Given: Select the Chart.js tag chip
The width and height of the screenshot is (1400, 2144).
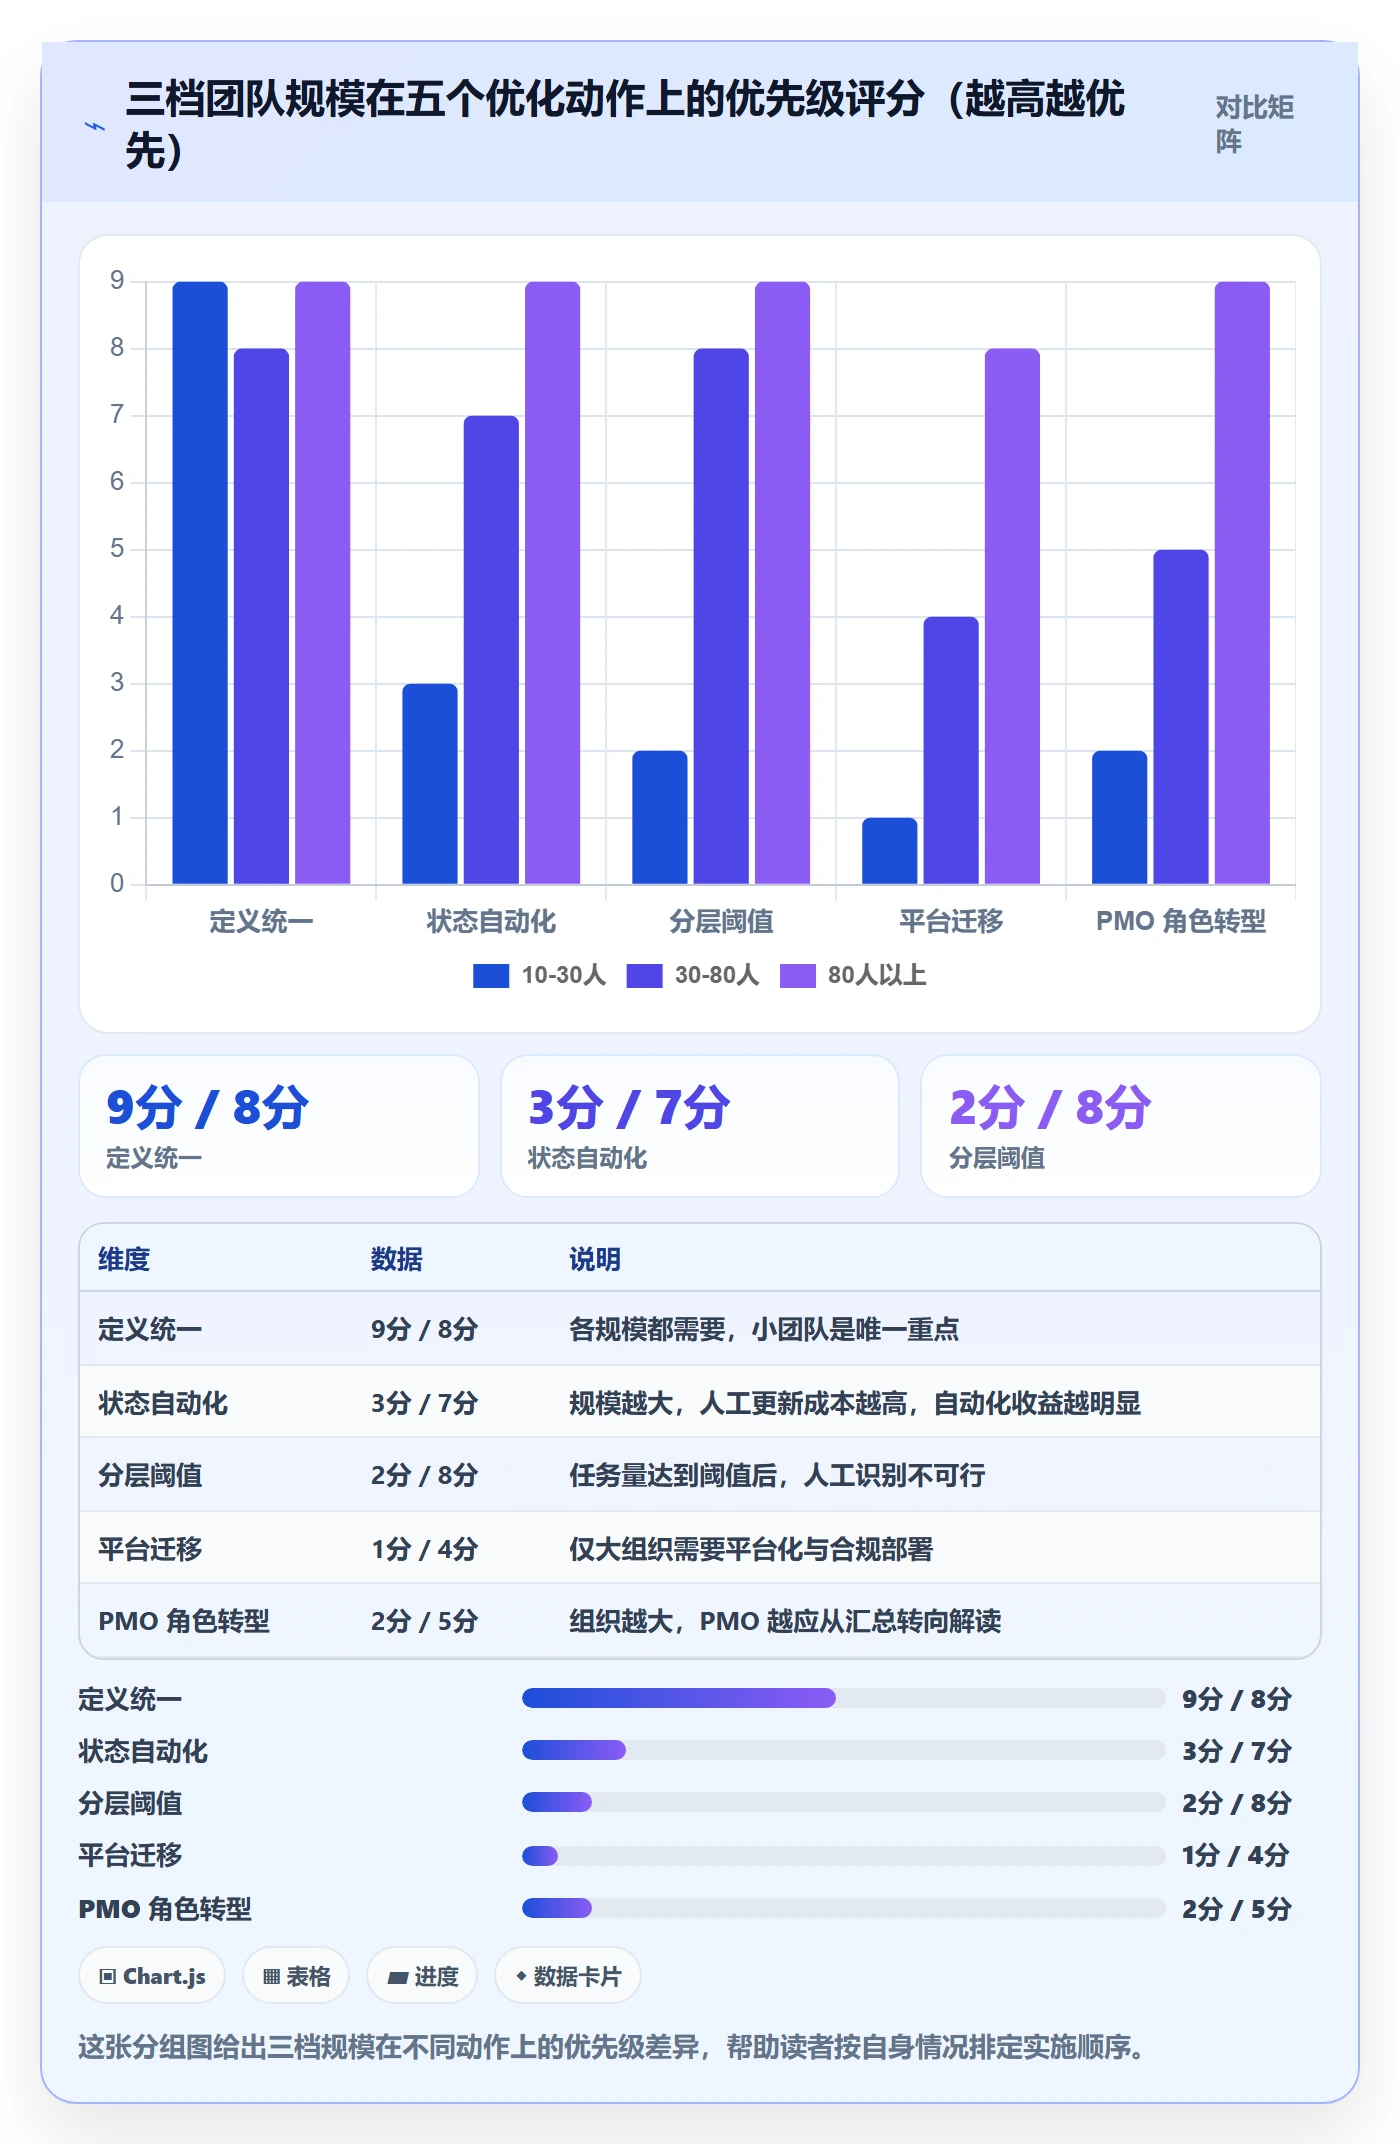Looking at the screenshot, I should [x=152, y=1976].
